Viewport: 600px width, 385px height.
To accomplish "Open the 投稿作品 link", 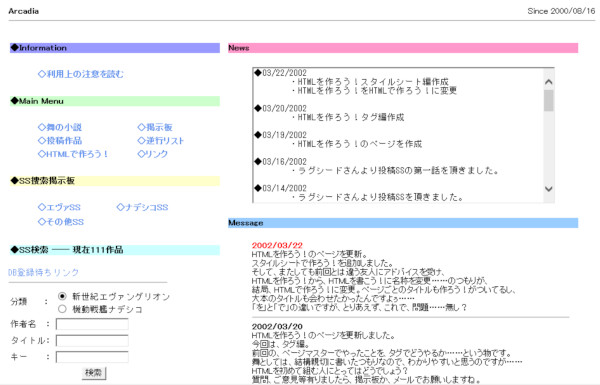I will pyautogui.click(x=60, y=140).
